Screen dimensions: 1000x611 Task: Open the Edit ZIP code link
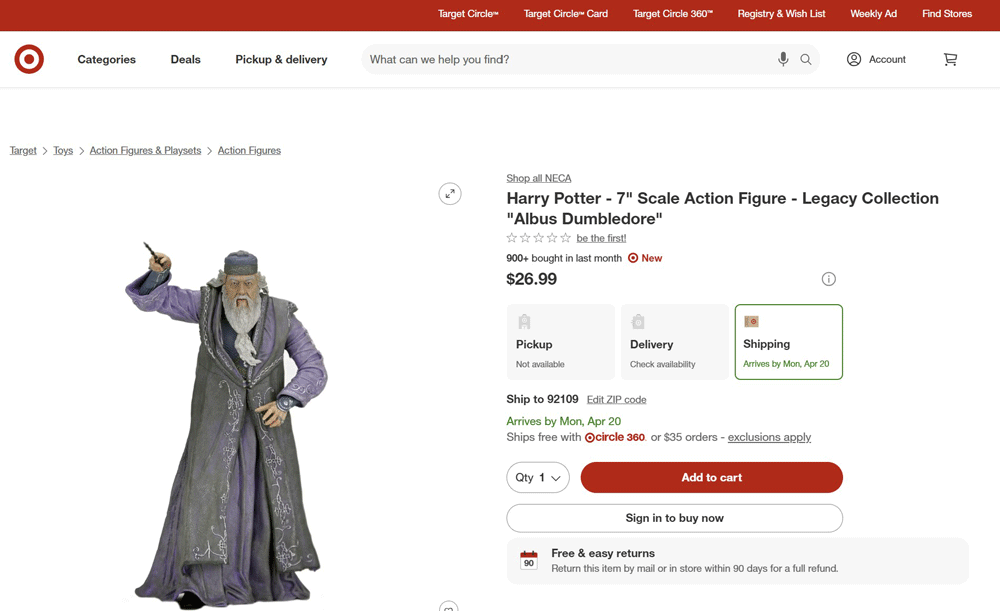click(x=616, y=399)
